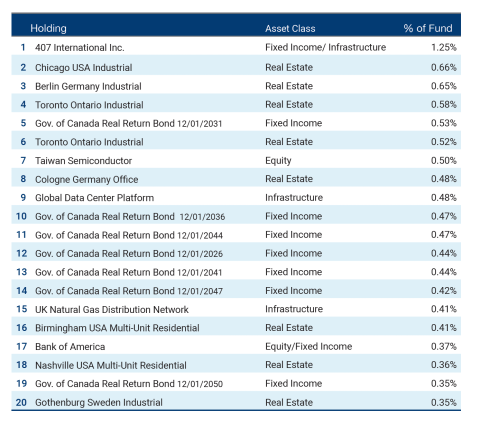This screenshot has width=480, height=430.
Task: Click Real Estate for Birmingham USA row
Action: [289, 328]
